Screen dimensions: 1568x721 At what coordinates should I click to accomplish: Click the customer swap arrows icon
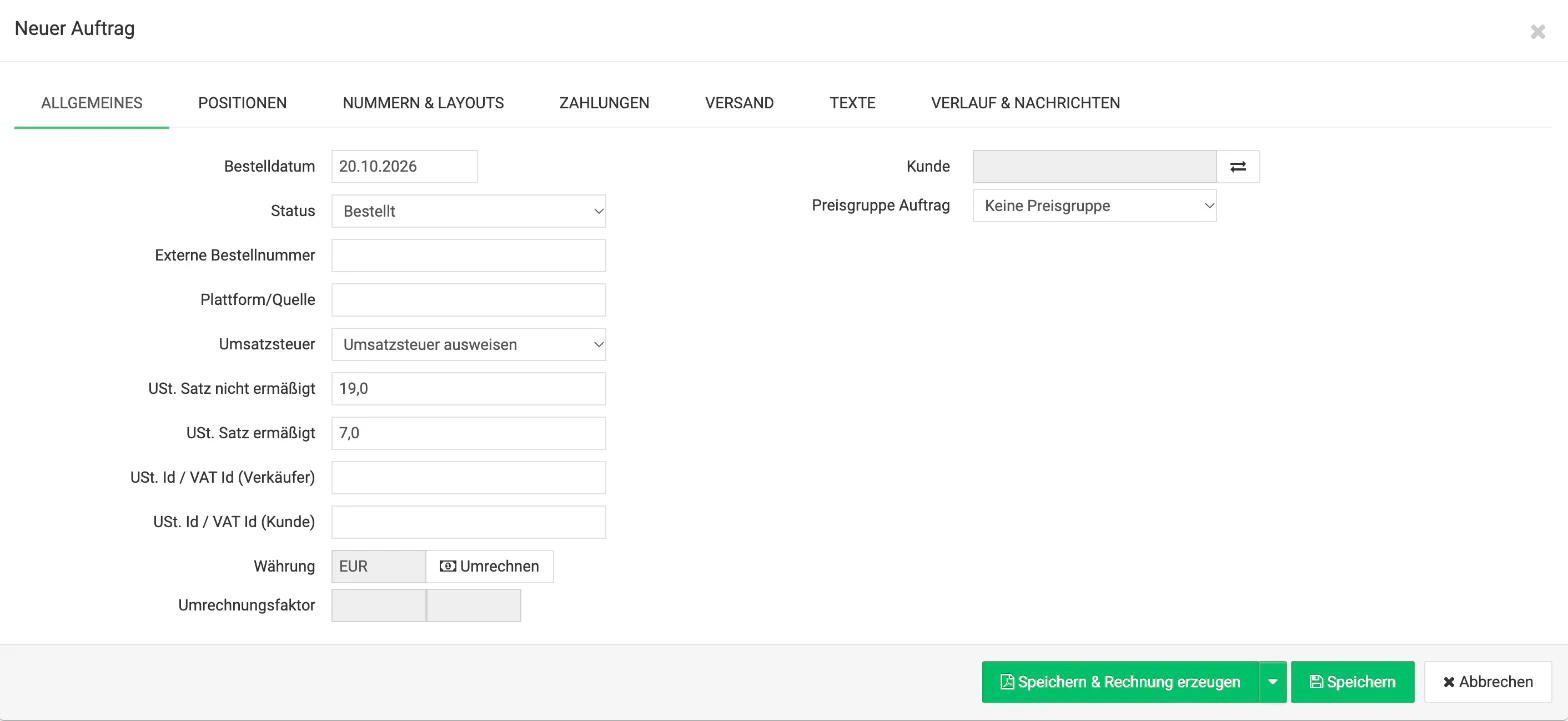pos(1238,167)
